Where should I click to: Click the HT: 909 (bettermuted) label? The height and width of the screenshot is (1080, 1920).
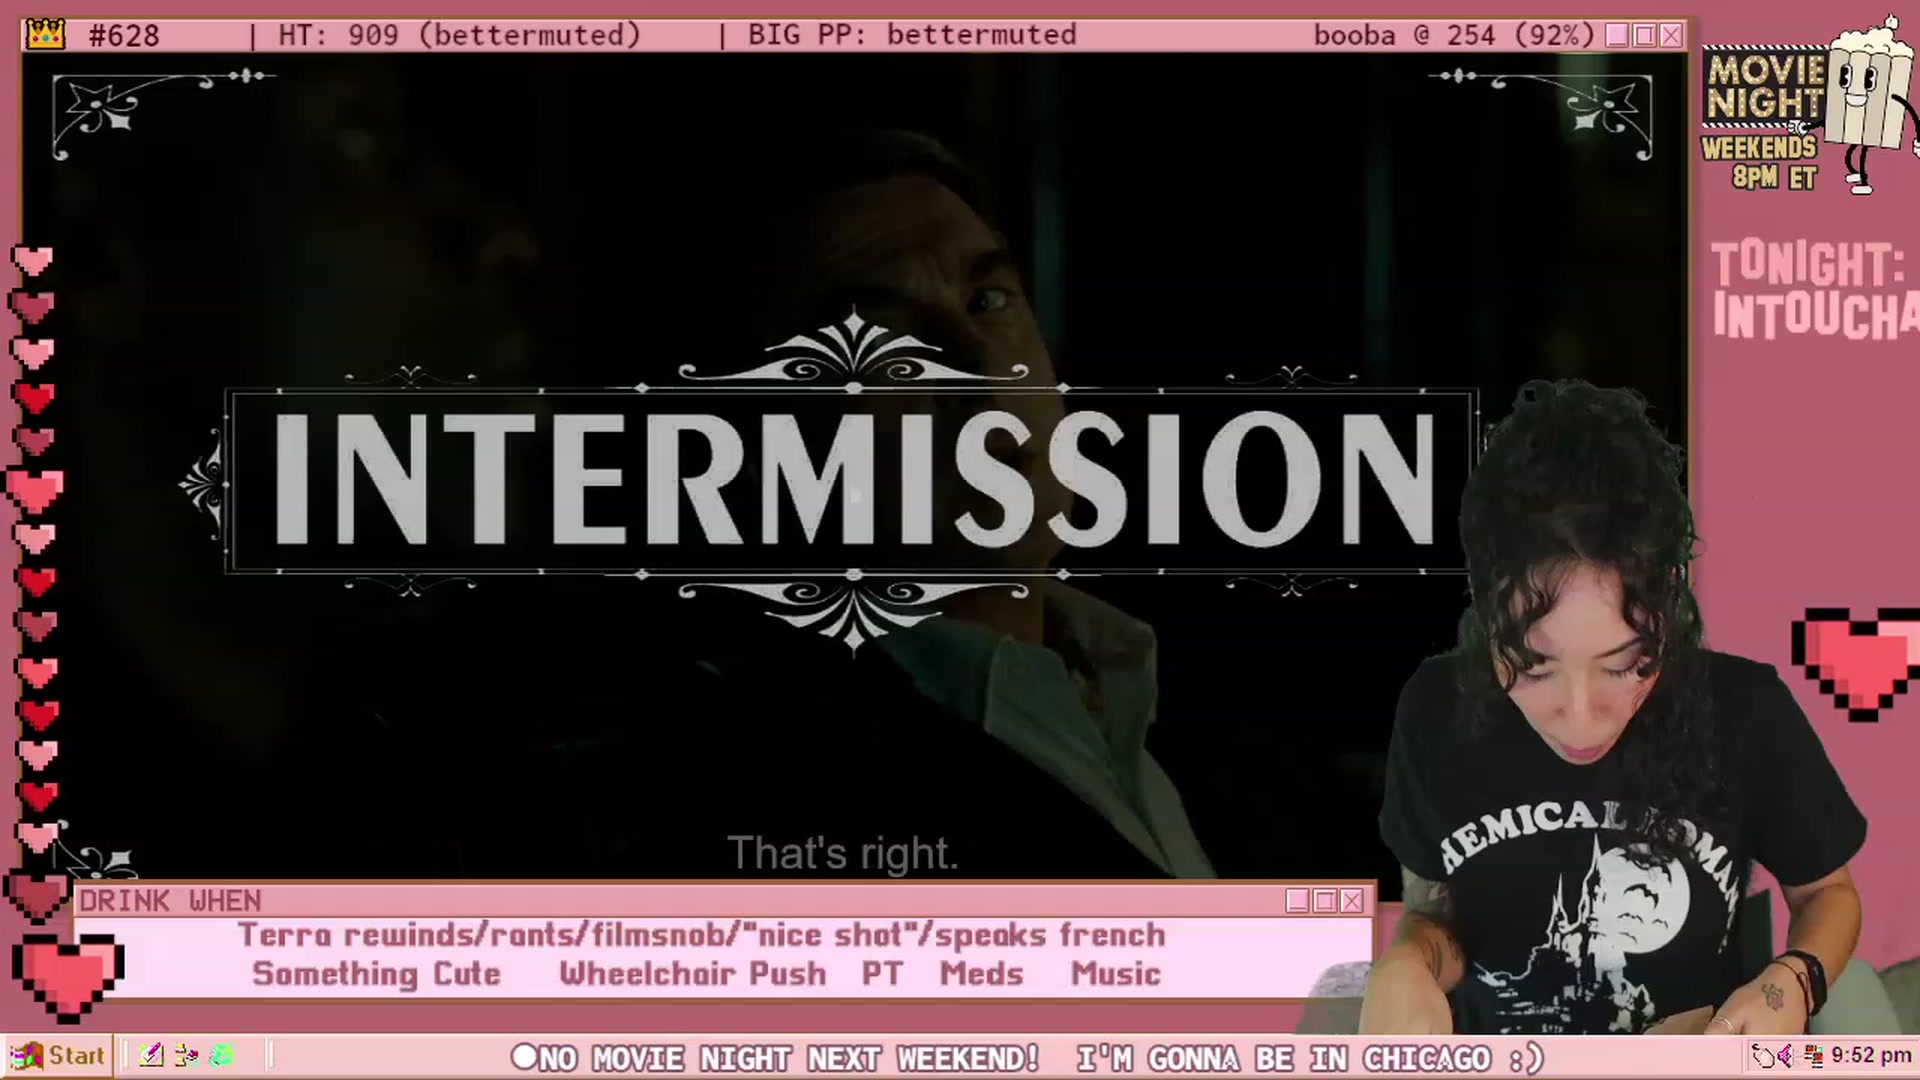click(459, 35)
